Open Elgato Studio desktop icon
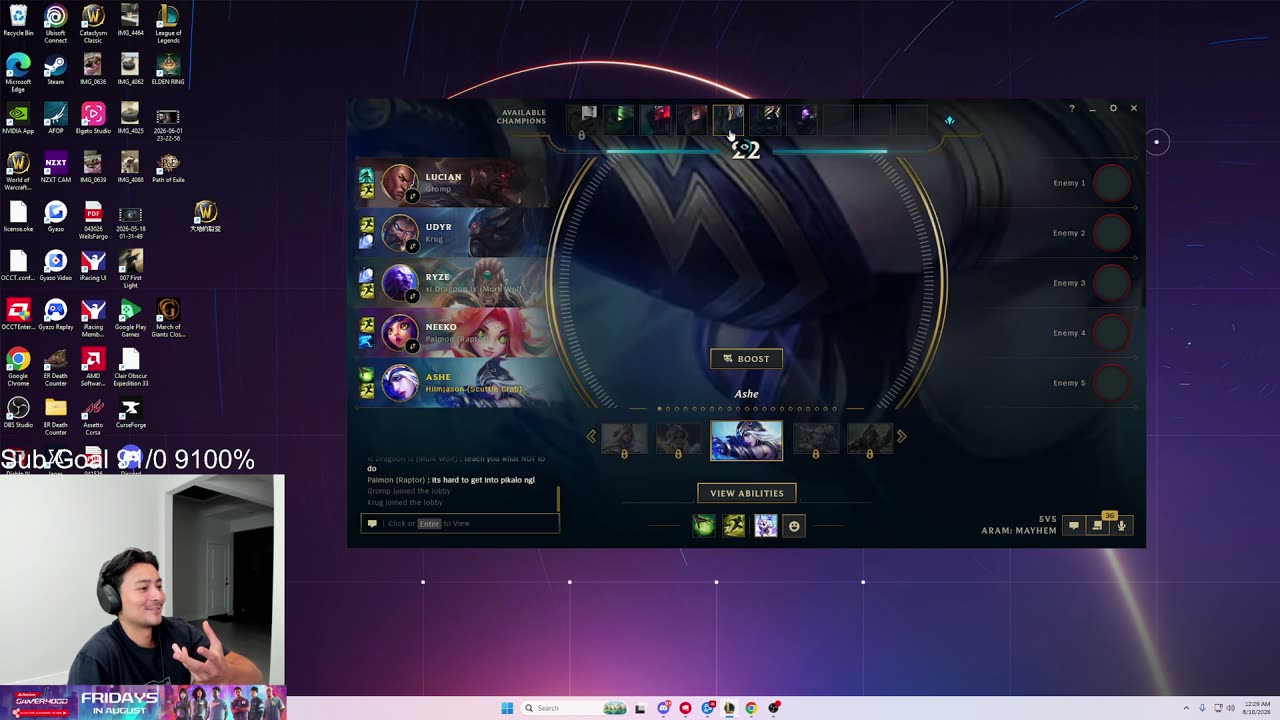 (93, 119)
